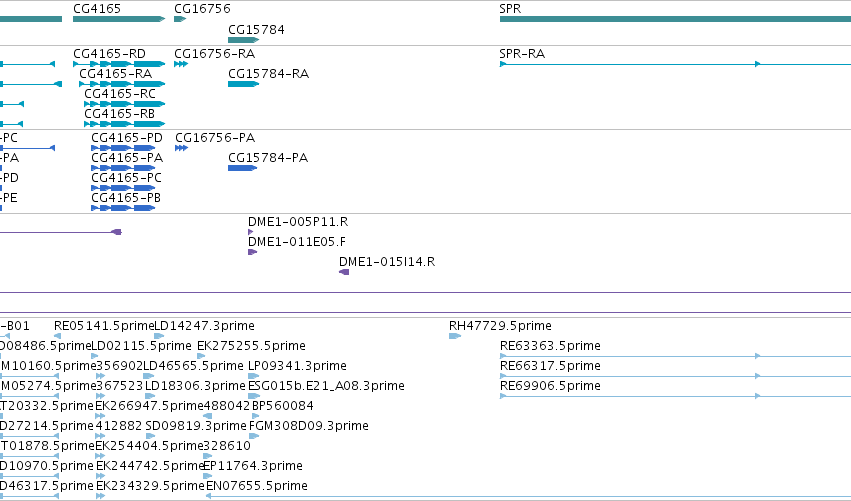Screen dimensions: 851x501
Task: Click the LP09341.3prime EST label
Action: click(297, 366)
